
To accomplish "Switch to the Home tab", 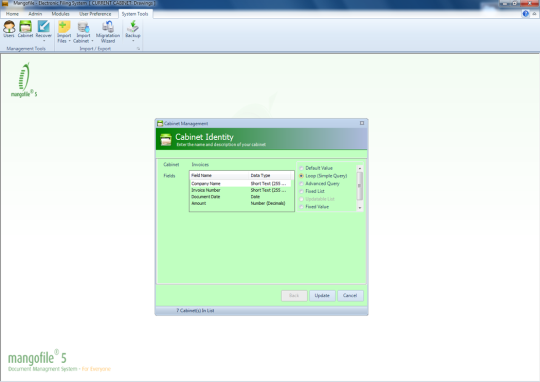I will click(x=12, y=14).
